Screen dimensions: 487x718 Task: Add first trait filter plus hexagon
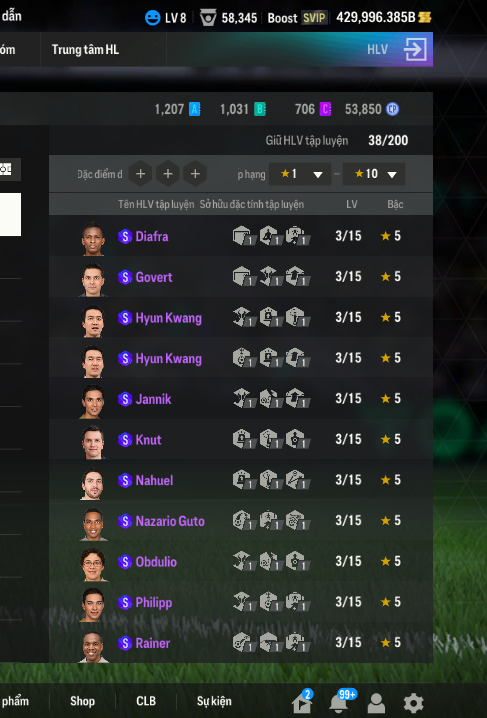pos(140,174)
